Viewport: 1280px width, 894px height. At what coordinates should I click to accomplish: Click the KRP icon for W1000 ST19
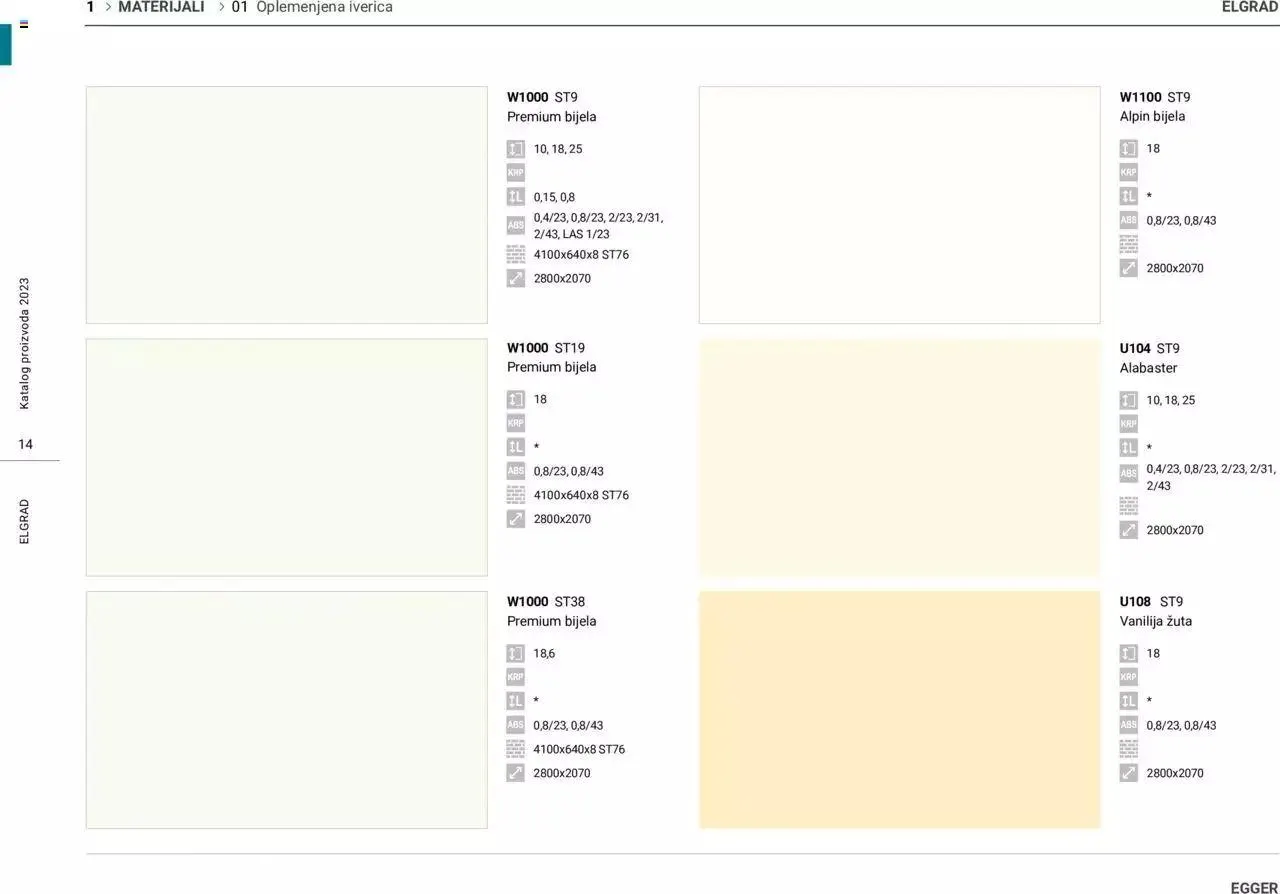pyautogui.click(x=515, y=423)
